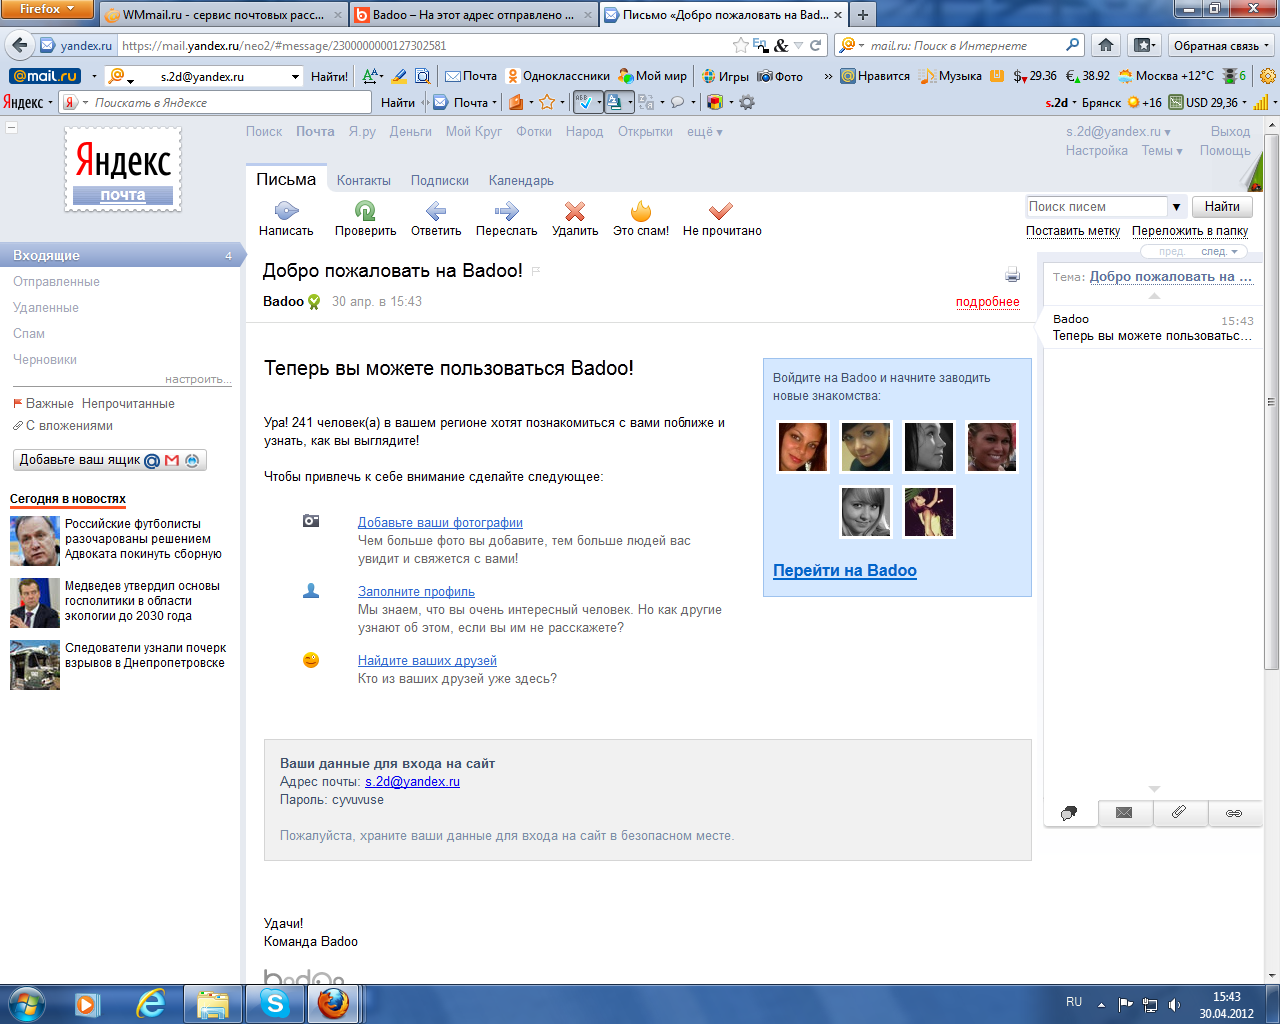
Task: Open the Отправленные folder
Action: 56,282
